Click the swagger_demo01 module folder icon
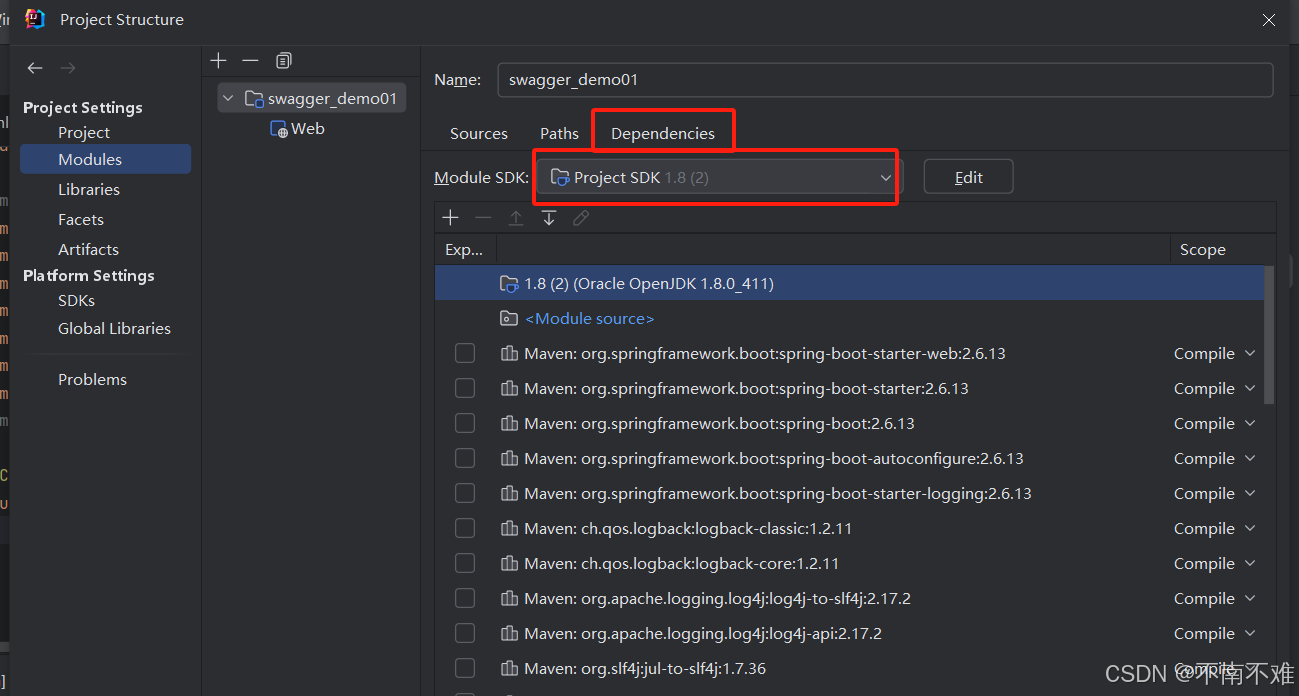The width and height of the screenshot is (1299, 696). [x=254, y=98]
